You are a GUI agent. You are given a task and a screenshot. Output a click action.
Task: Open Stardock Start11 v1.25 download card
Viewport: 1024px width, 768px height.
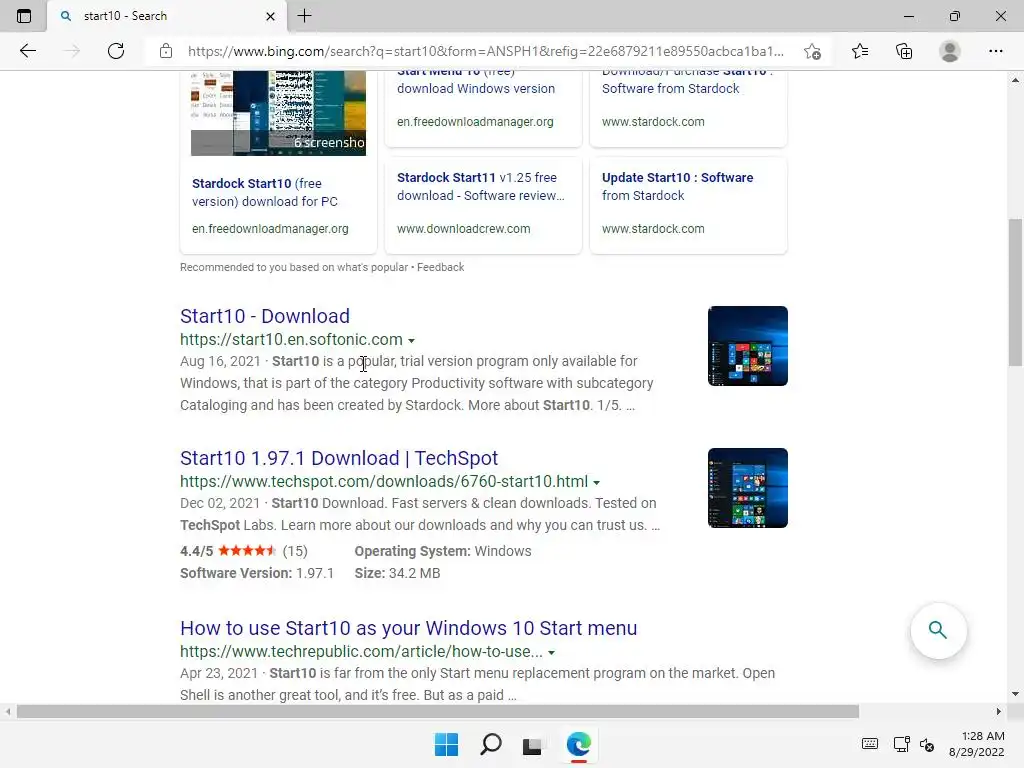point(483,204)
